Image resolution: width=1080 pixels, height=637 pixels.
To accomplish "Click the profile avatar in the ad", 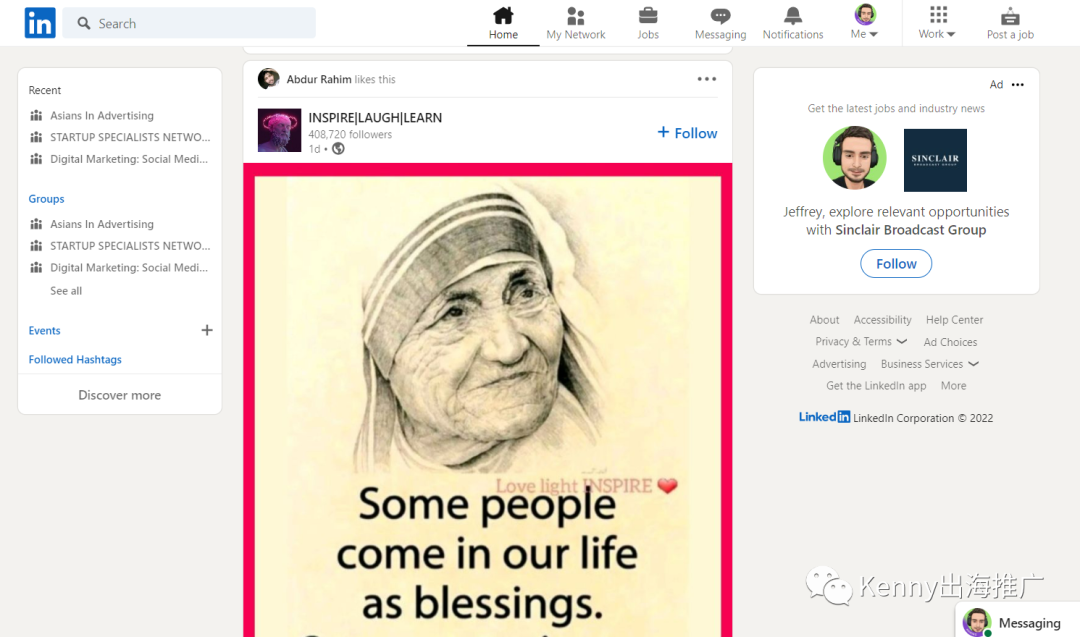I will [855, 158].
